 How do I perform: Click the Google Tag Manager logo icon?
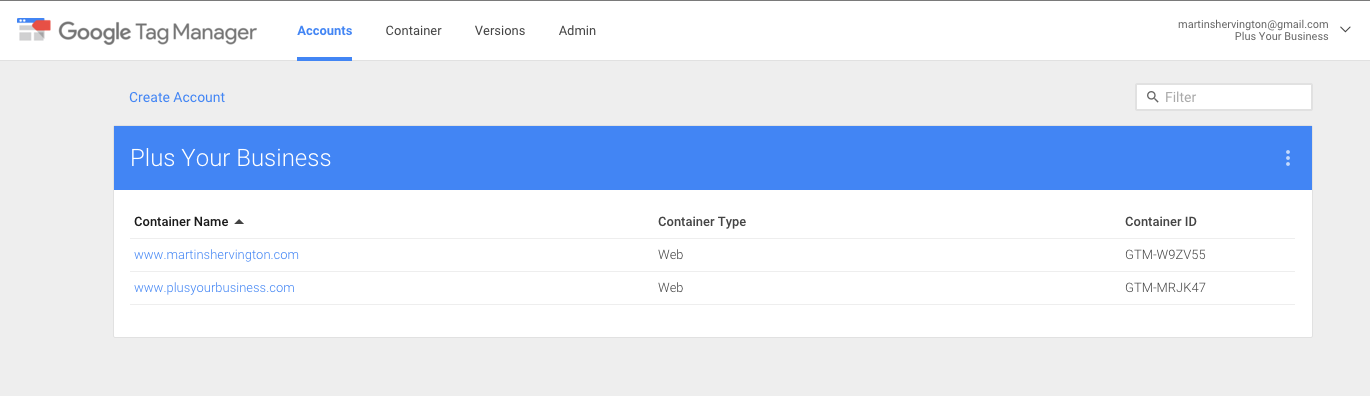pyautogui.click(x=34, y=30)
